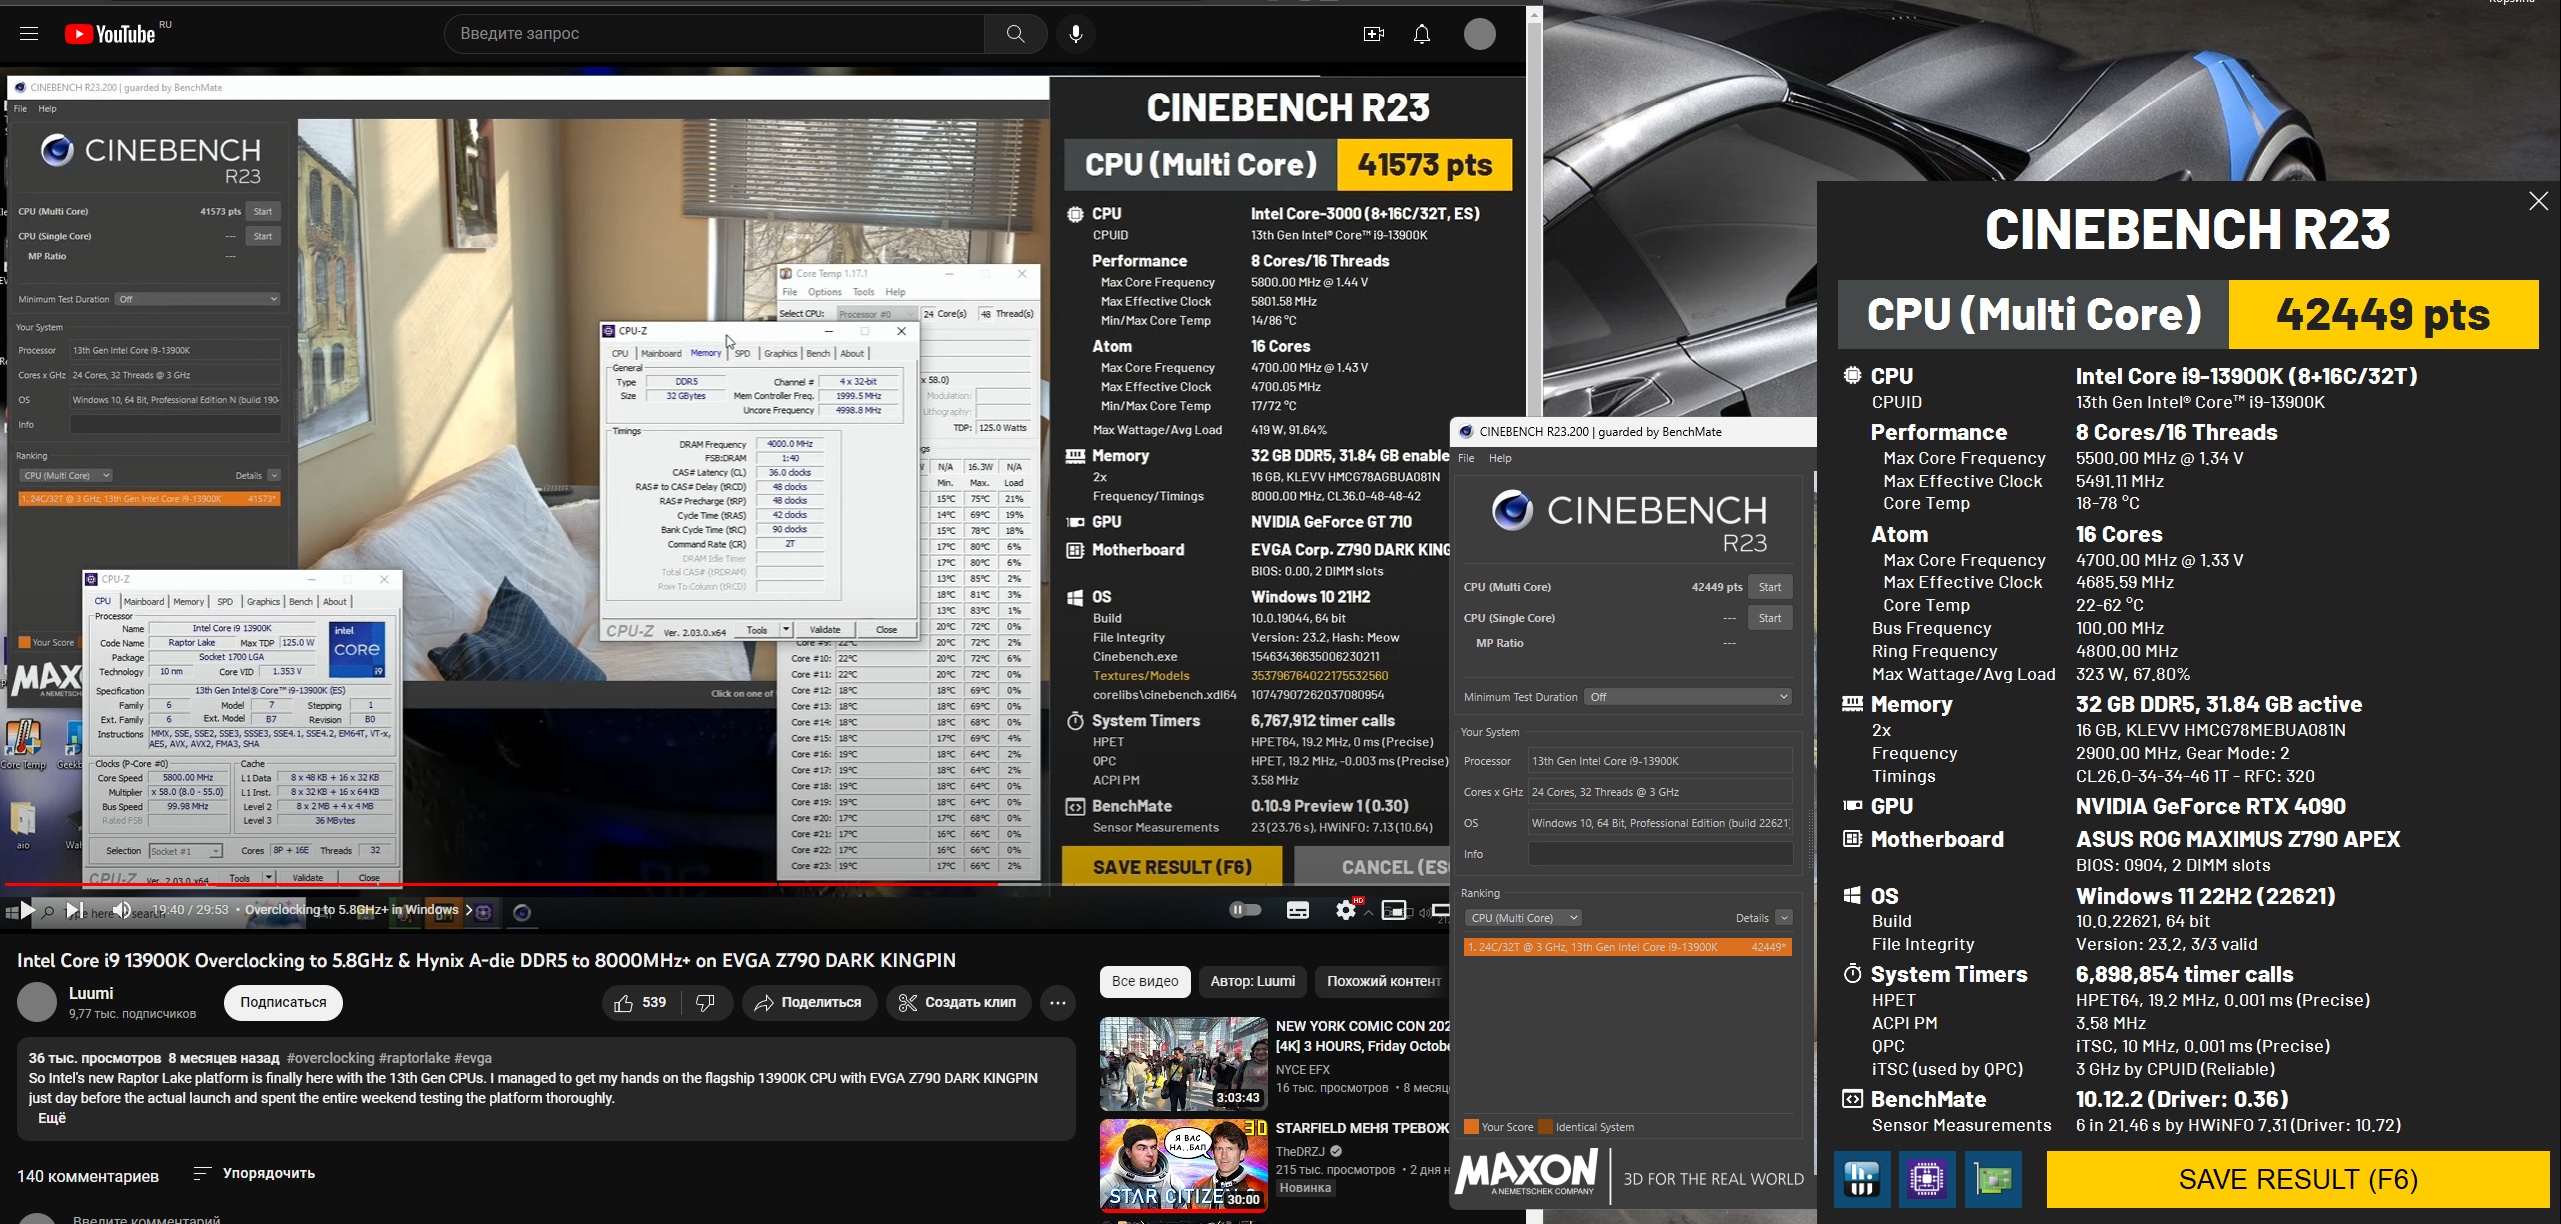Mute the video volume
Screen dimensions: 2561x1224
121,910
